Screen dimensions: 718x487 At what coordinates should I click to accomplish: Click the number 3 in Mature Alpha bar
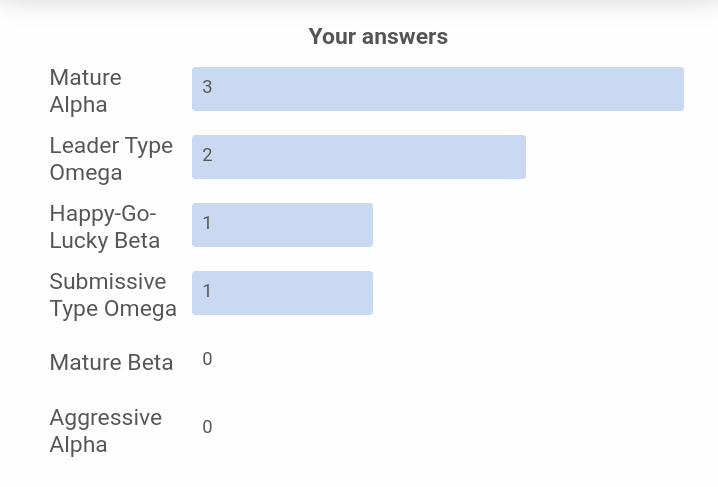[207, 87]
